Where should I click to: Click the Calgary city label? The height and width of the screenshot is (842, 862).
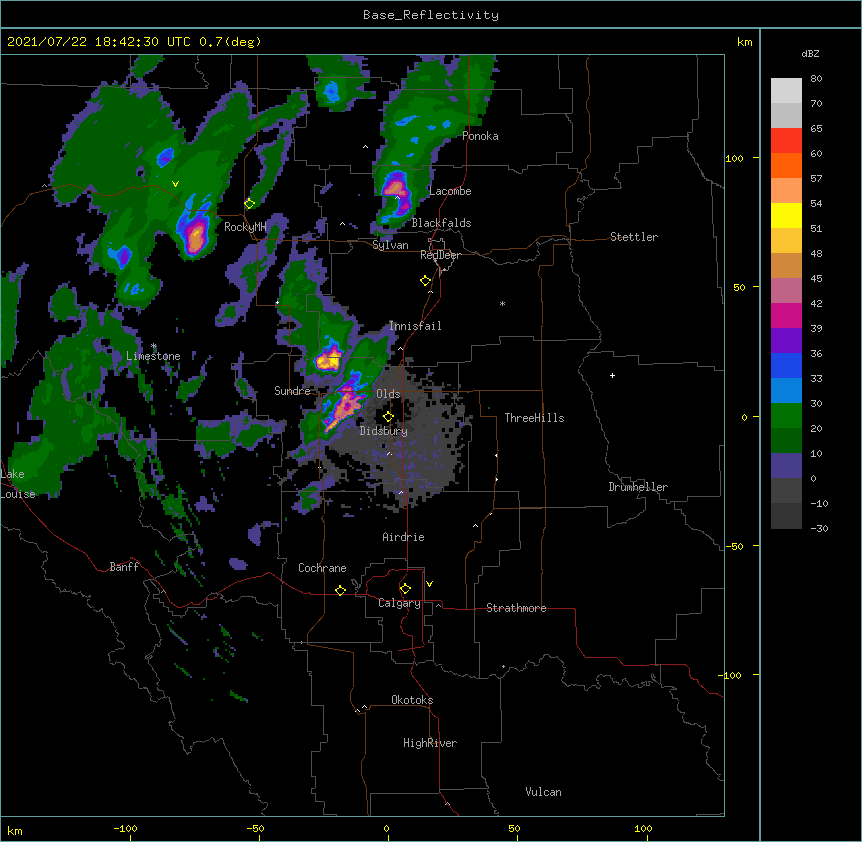pos(399,603)
